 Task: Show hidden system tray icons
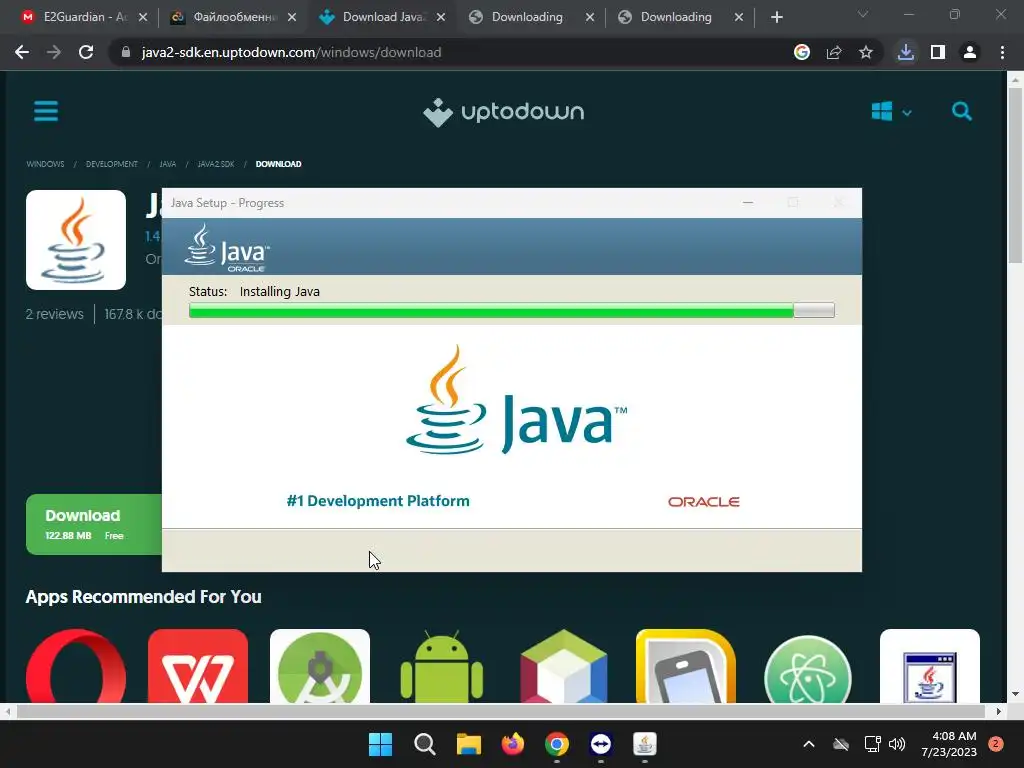coord(808,744)
